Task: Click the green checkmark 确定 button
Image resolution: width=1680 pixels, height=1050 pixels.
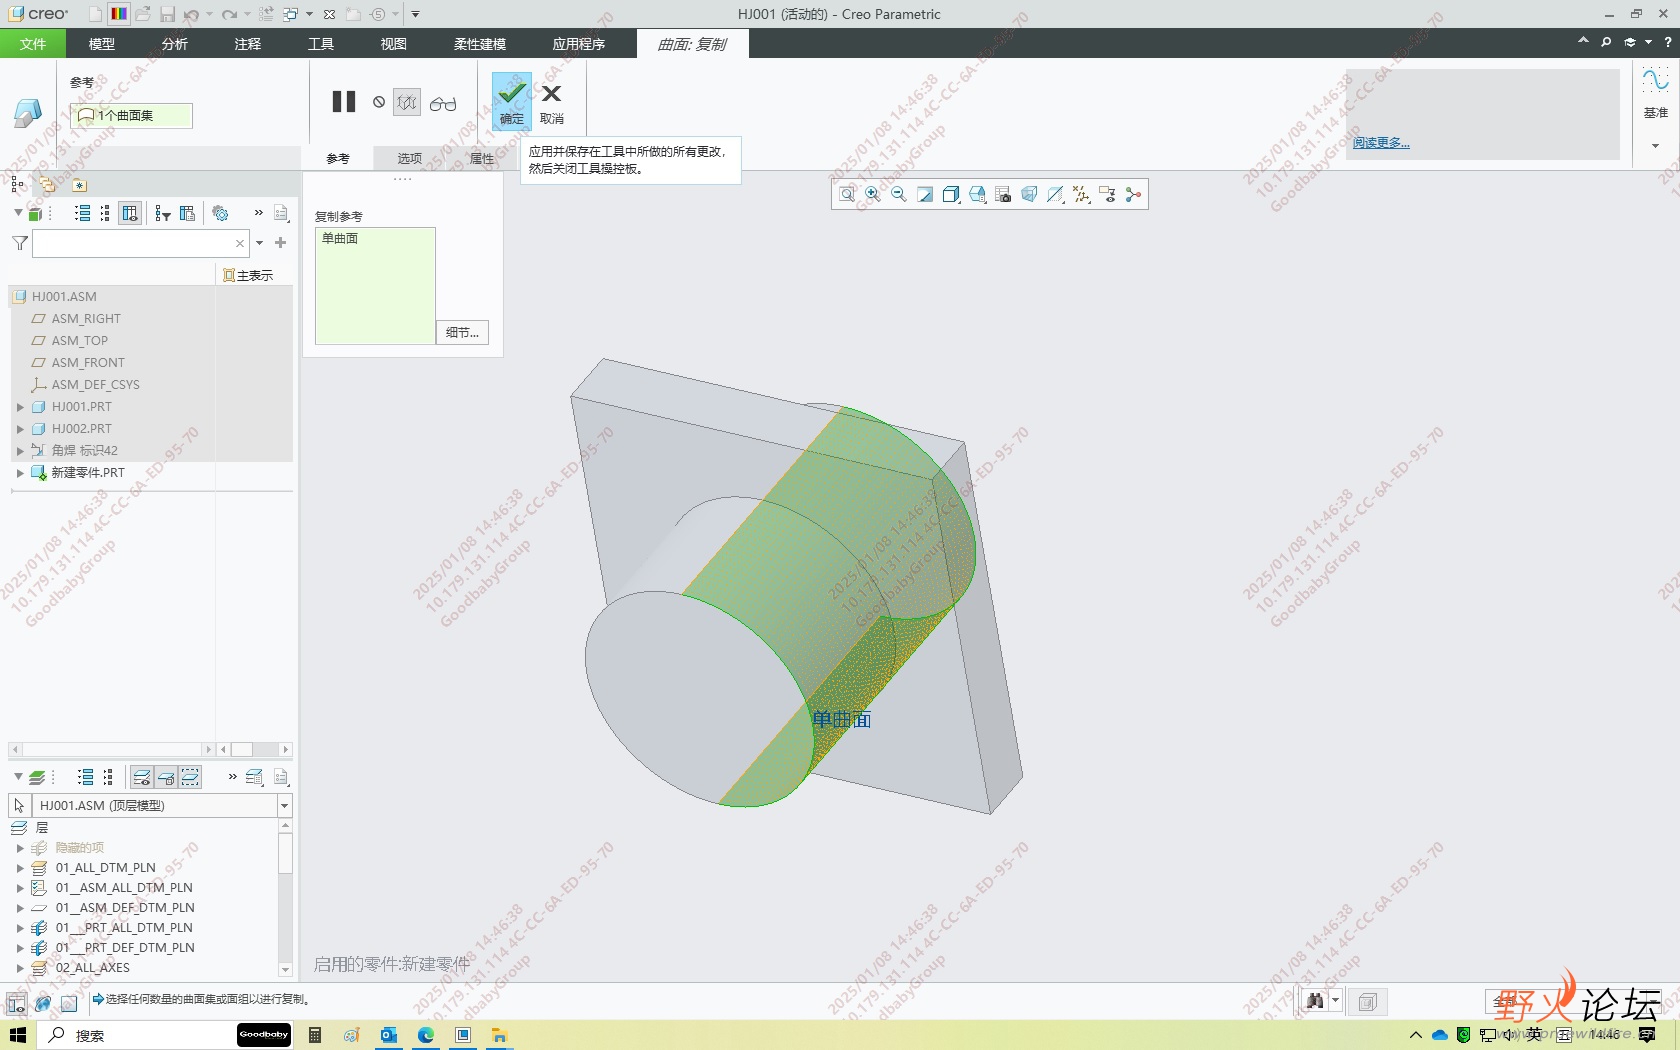Action: [511, 100]
